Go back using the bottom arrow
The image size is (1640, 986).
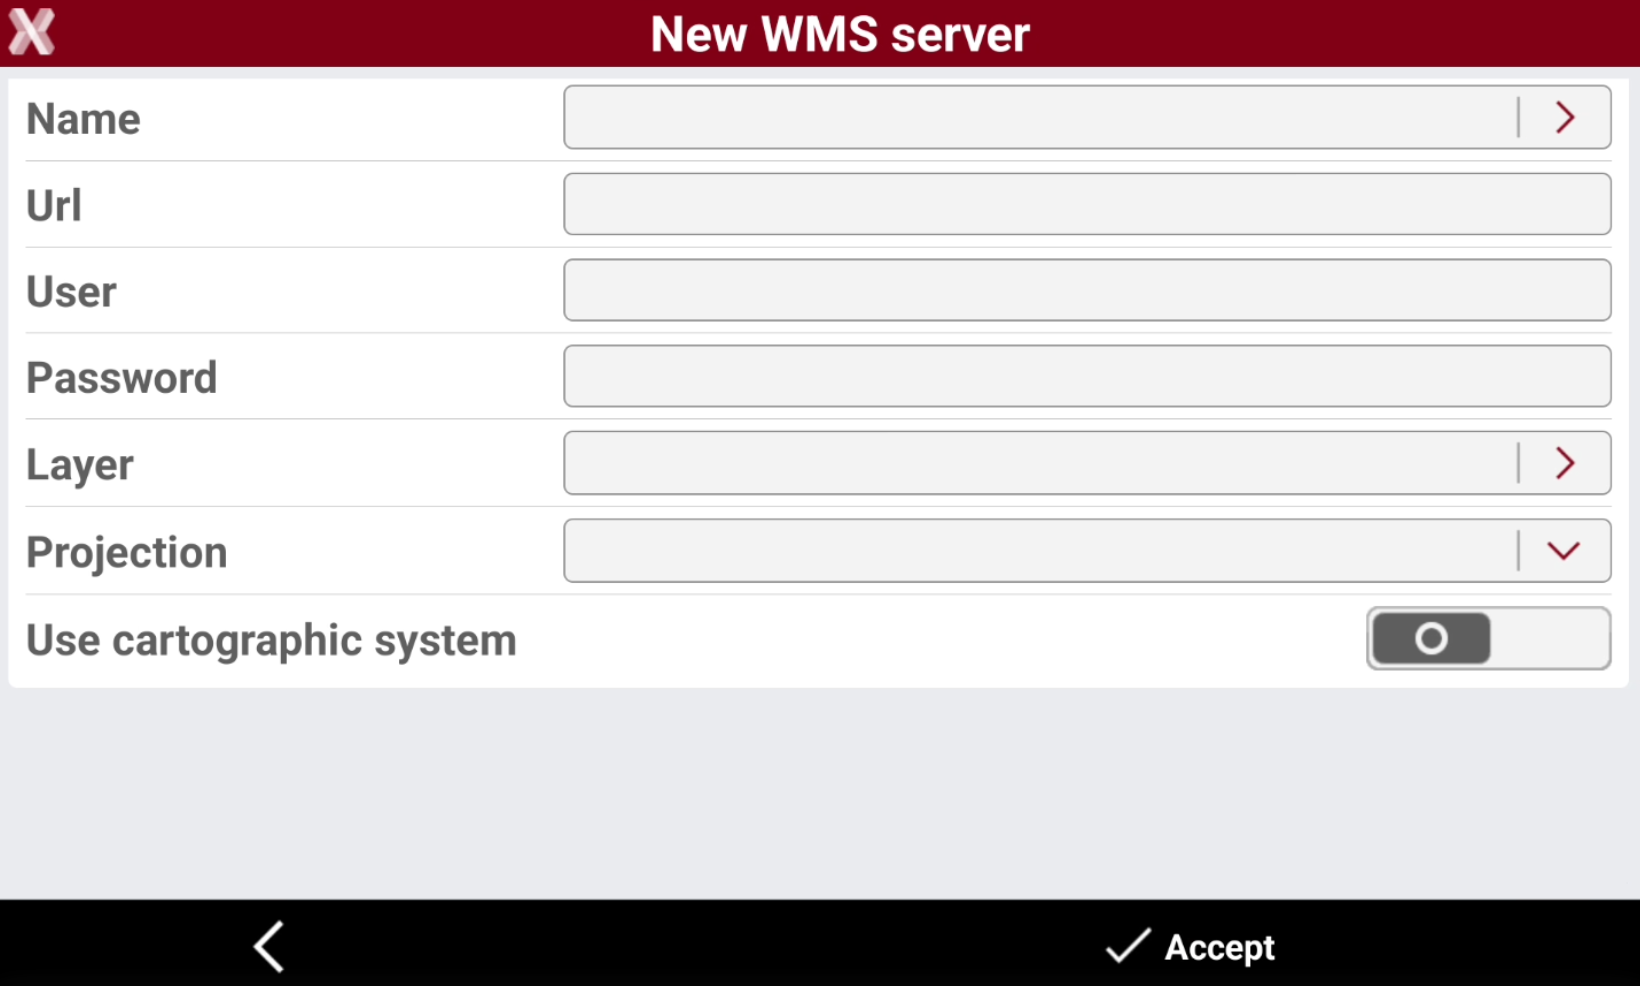pyautogui.click(x=269, y=946)
